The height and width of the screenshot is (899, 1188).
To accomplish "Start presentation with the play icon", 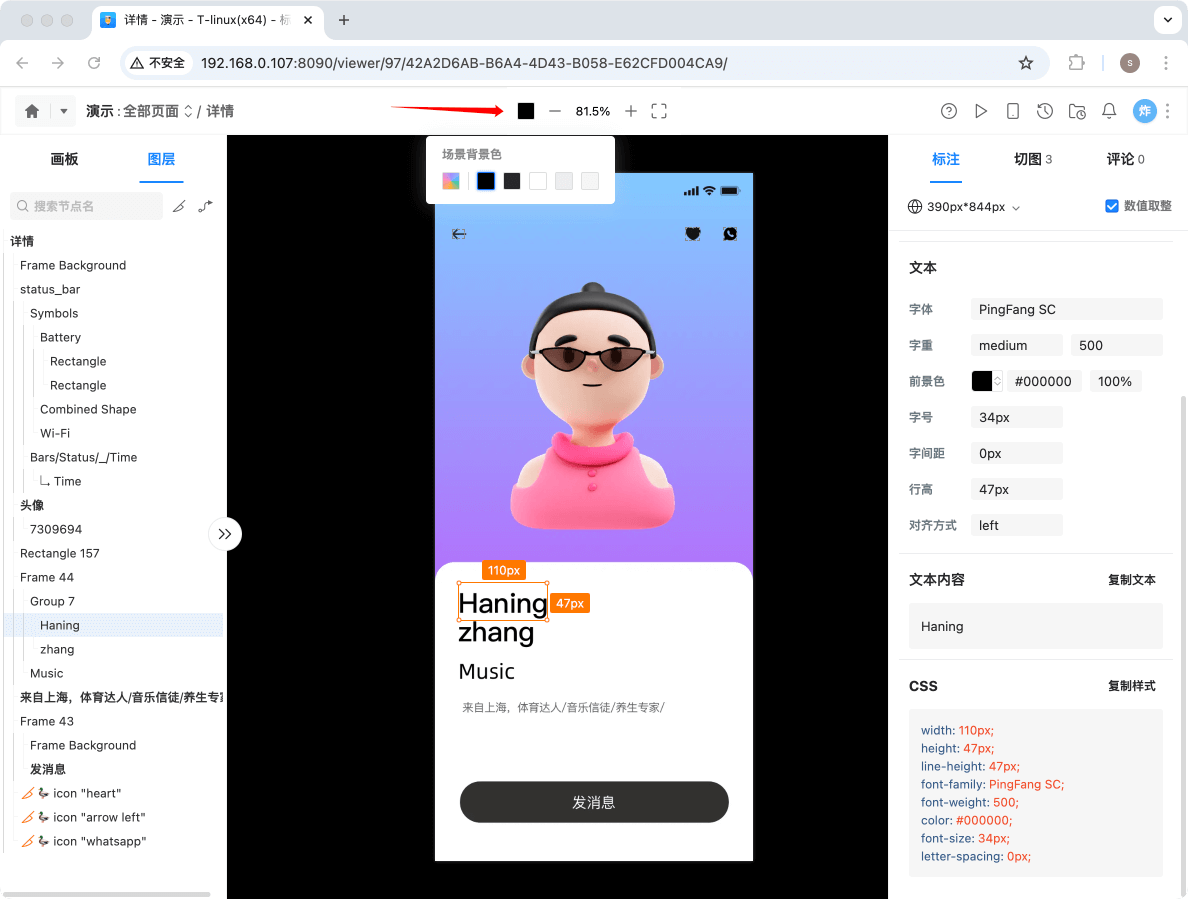I will (x=981, y=111).
